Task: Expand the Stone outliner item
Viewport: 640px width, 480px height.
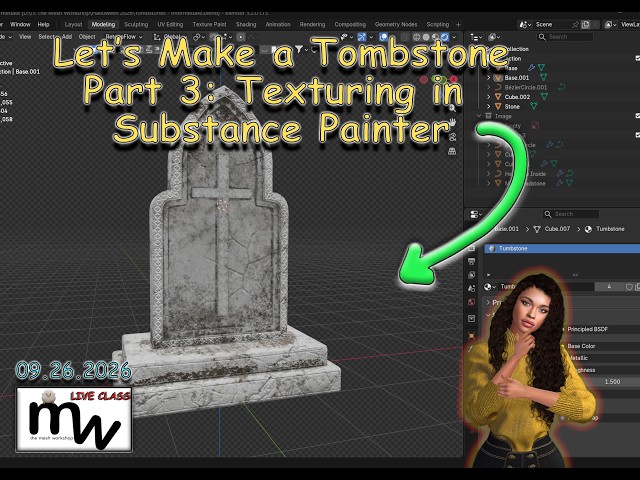Action: click(489, 107)
